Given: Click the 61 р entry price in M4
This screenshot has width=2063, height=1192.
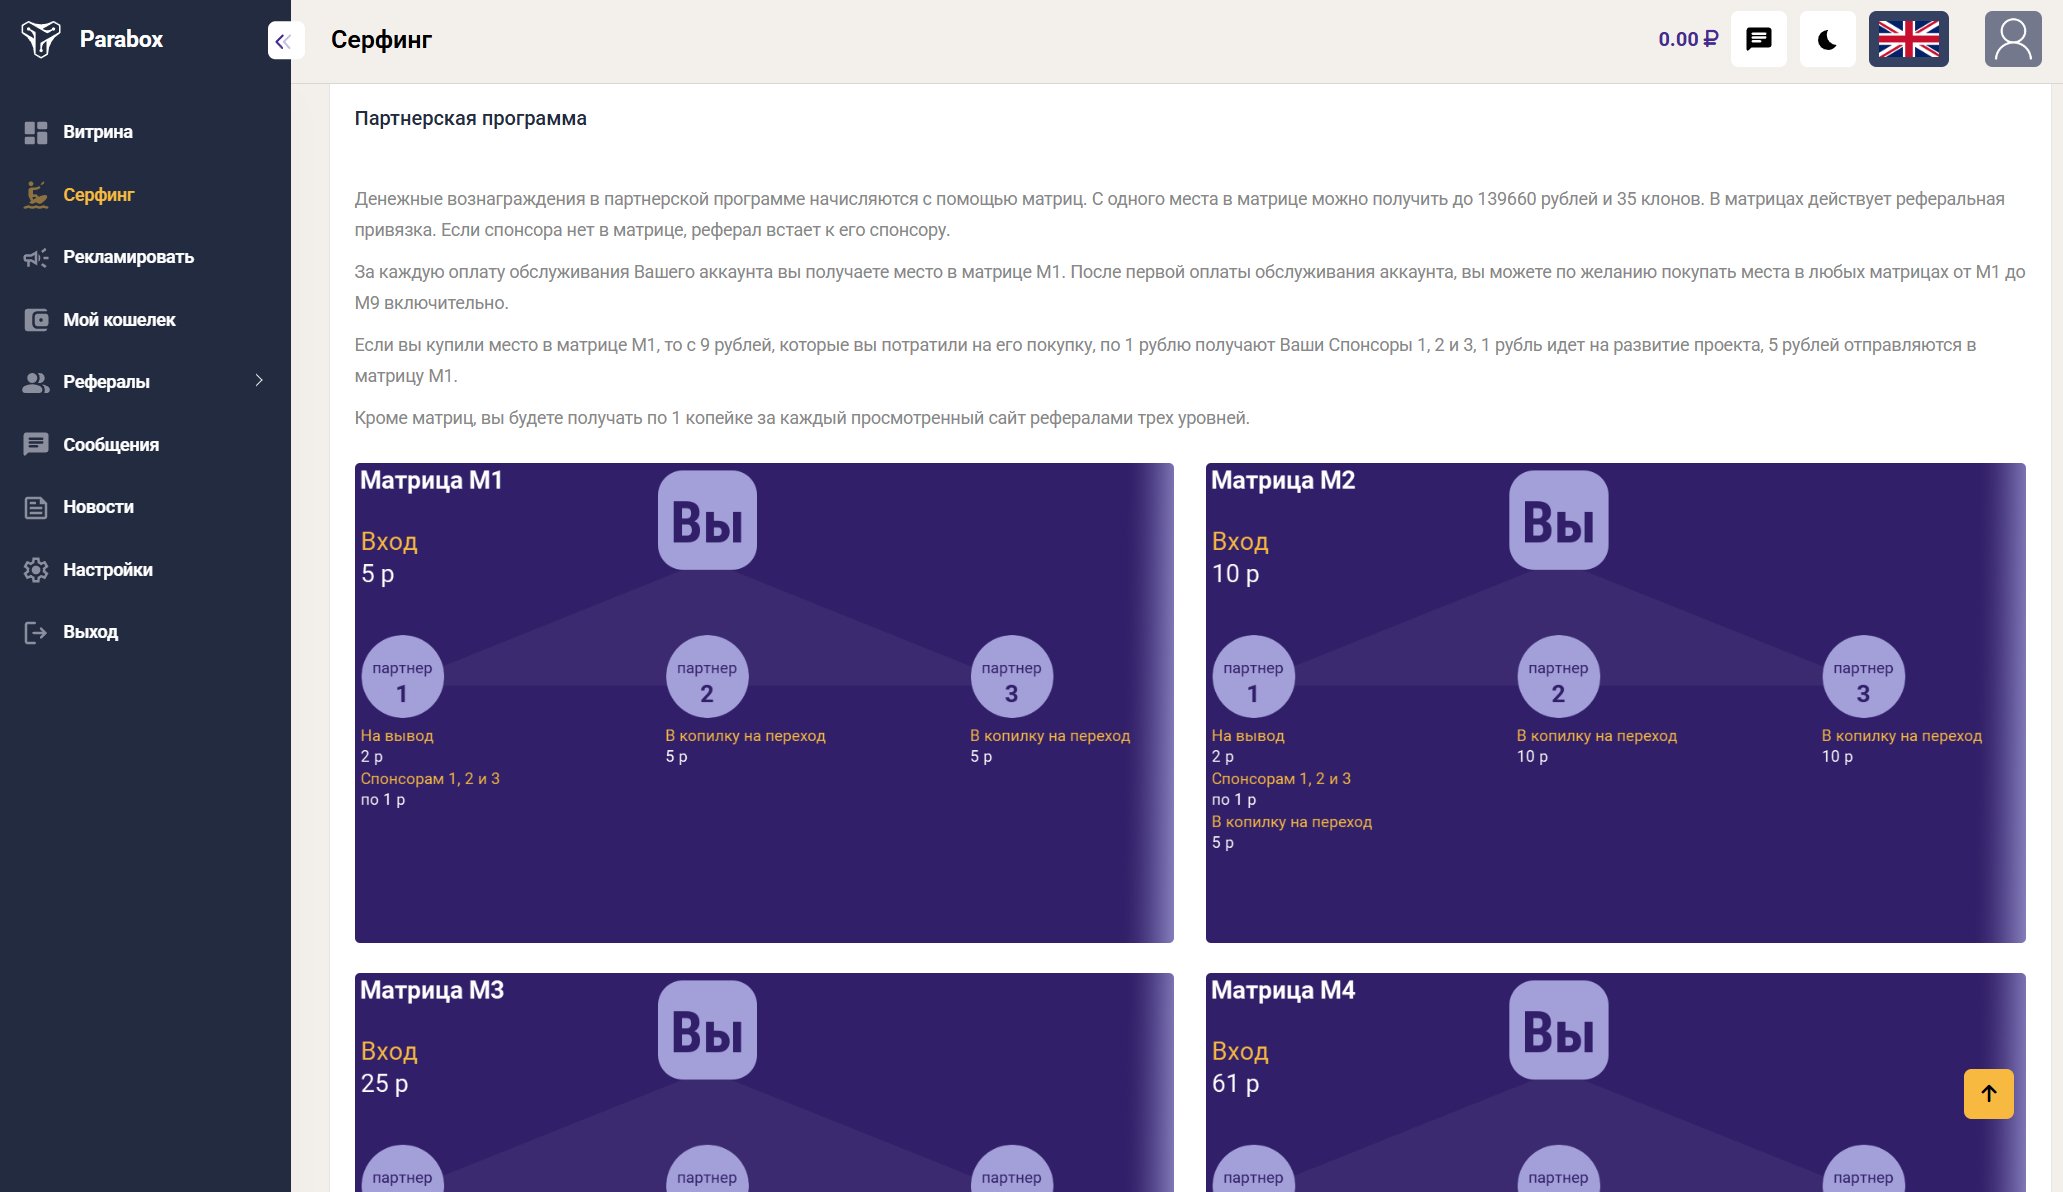Looking at the screenshot, I should click(x=1236, y=1084).
